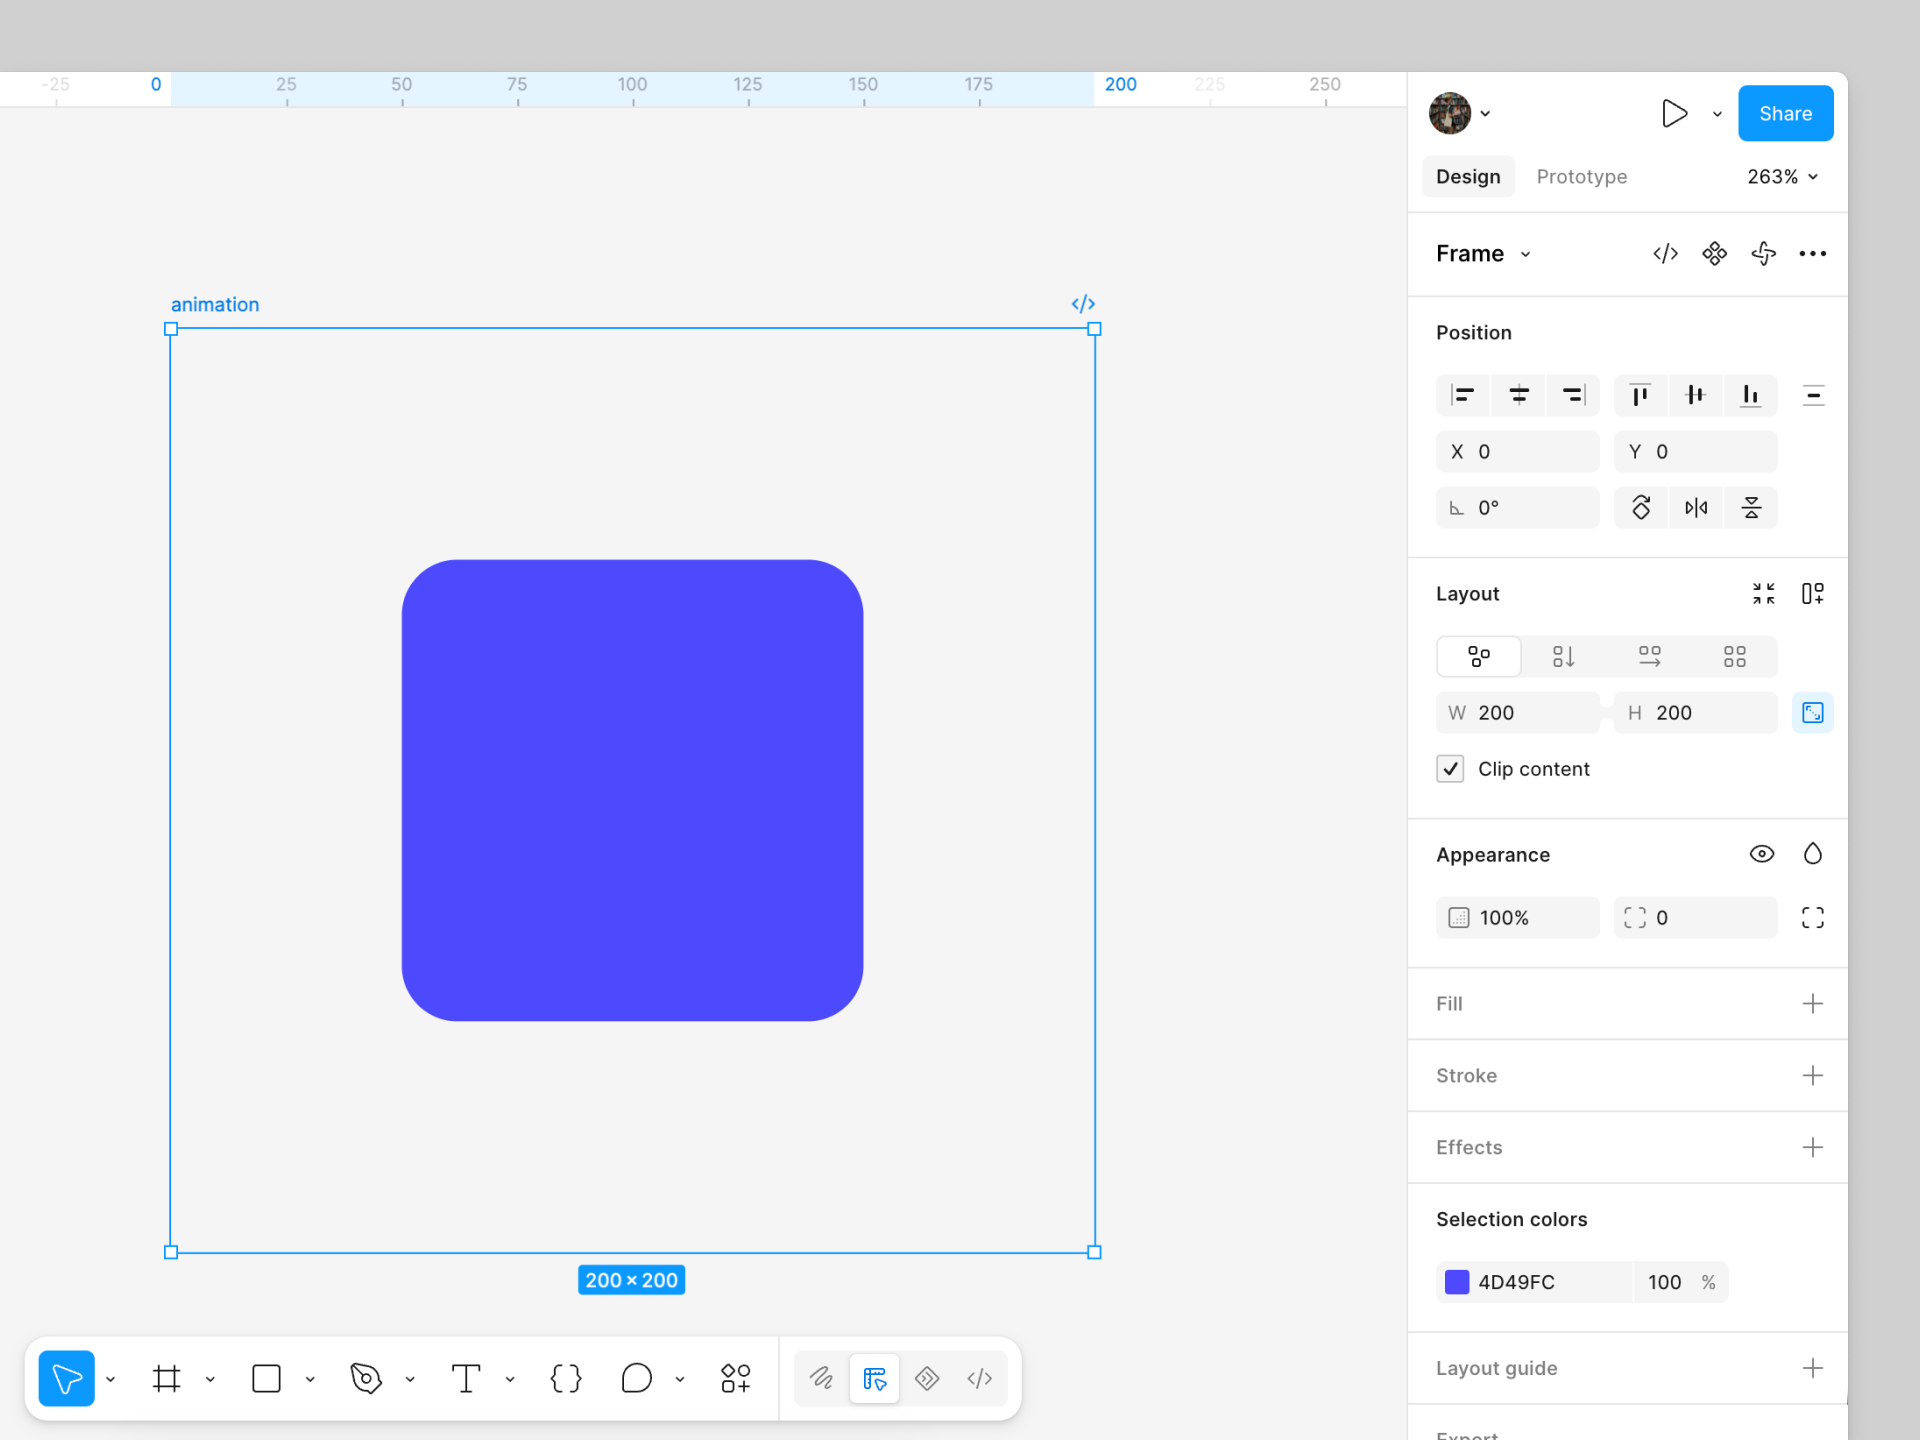1920x1440 pixels.
Task: Select the Move tool
Action: click(x=66, y=1379)
